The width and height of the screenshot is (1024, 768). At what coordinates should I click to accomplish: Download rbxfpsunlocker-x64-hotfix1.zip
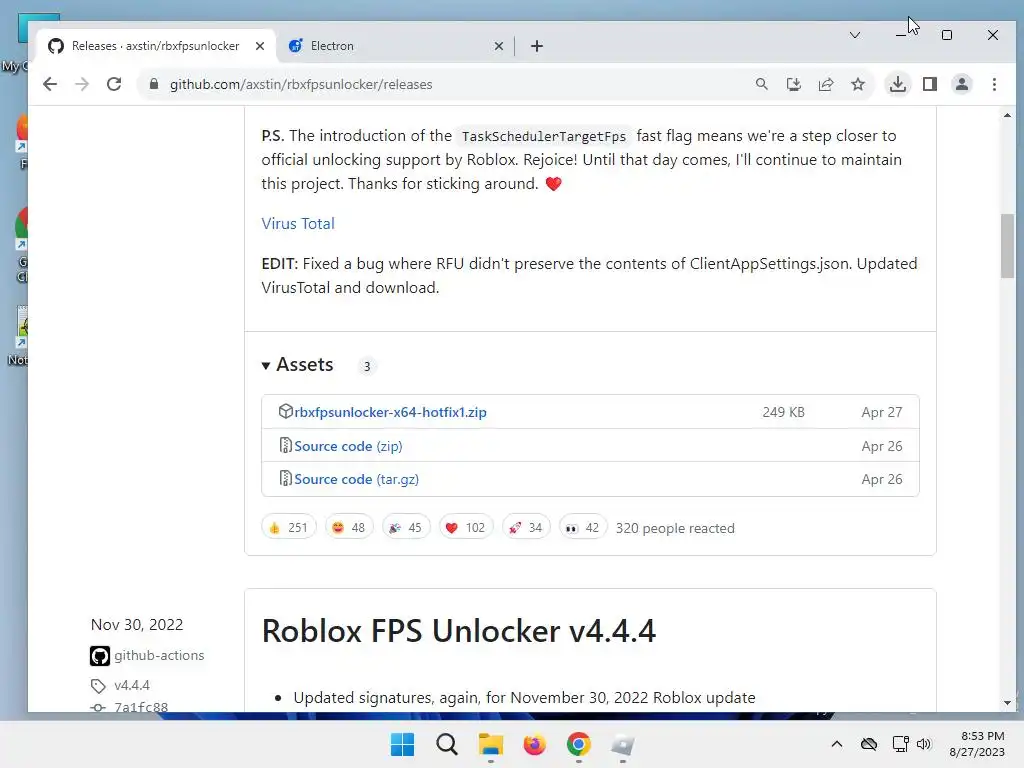(x=390, y=412)
